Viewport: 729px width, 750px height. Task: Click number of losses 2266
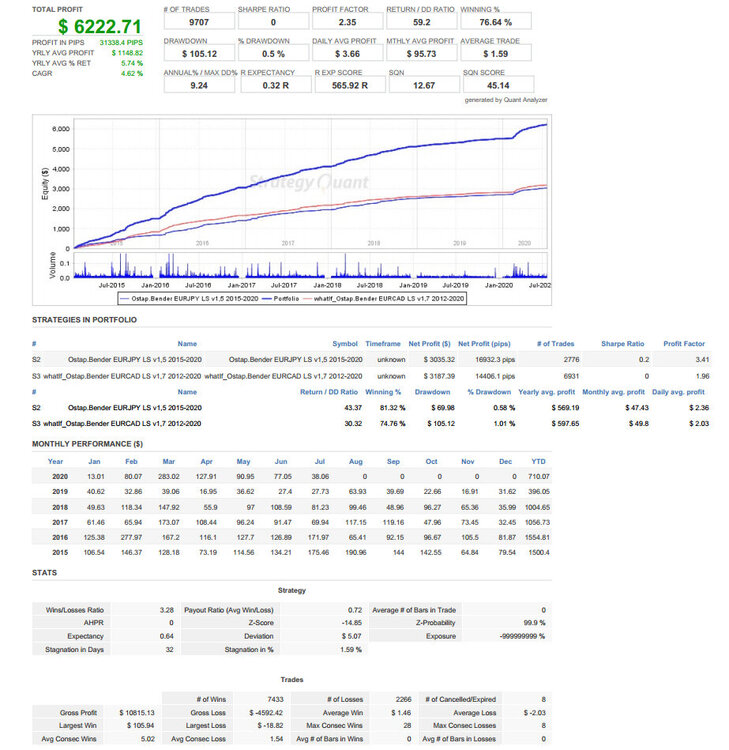(403, 699)
